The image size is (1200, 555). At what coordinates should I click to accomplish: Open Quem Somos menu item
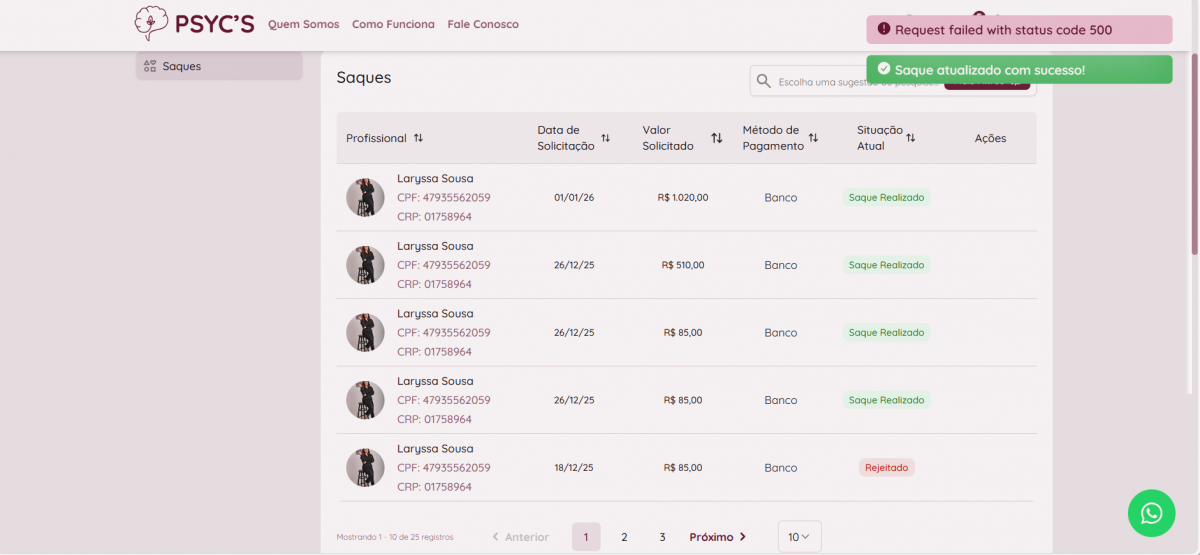point(304,24)
